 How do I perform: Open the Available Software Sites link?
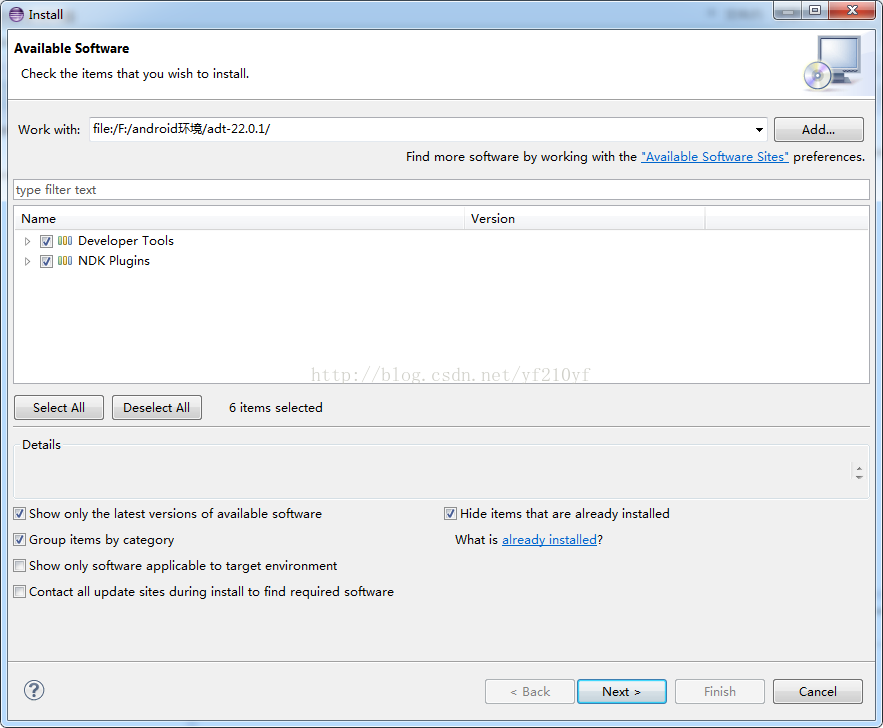tap(715, 157)
